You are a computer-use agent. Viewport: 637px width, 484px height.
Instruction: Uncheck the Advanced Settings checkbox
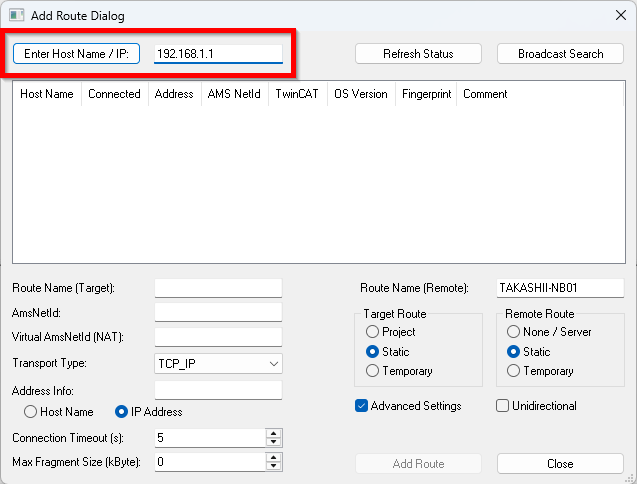pyautogui.click(x=362, y=406)
